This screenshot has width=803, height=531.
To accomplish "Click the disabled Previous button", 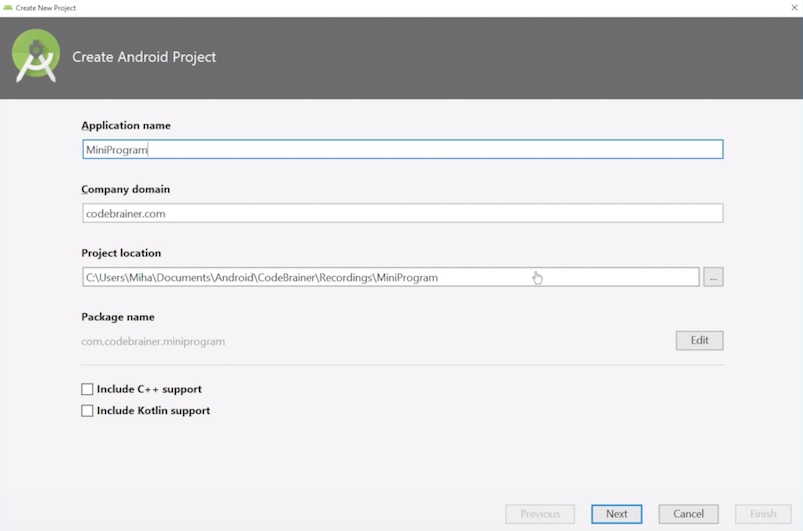I will coord(540,514).
